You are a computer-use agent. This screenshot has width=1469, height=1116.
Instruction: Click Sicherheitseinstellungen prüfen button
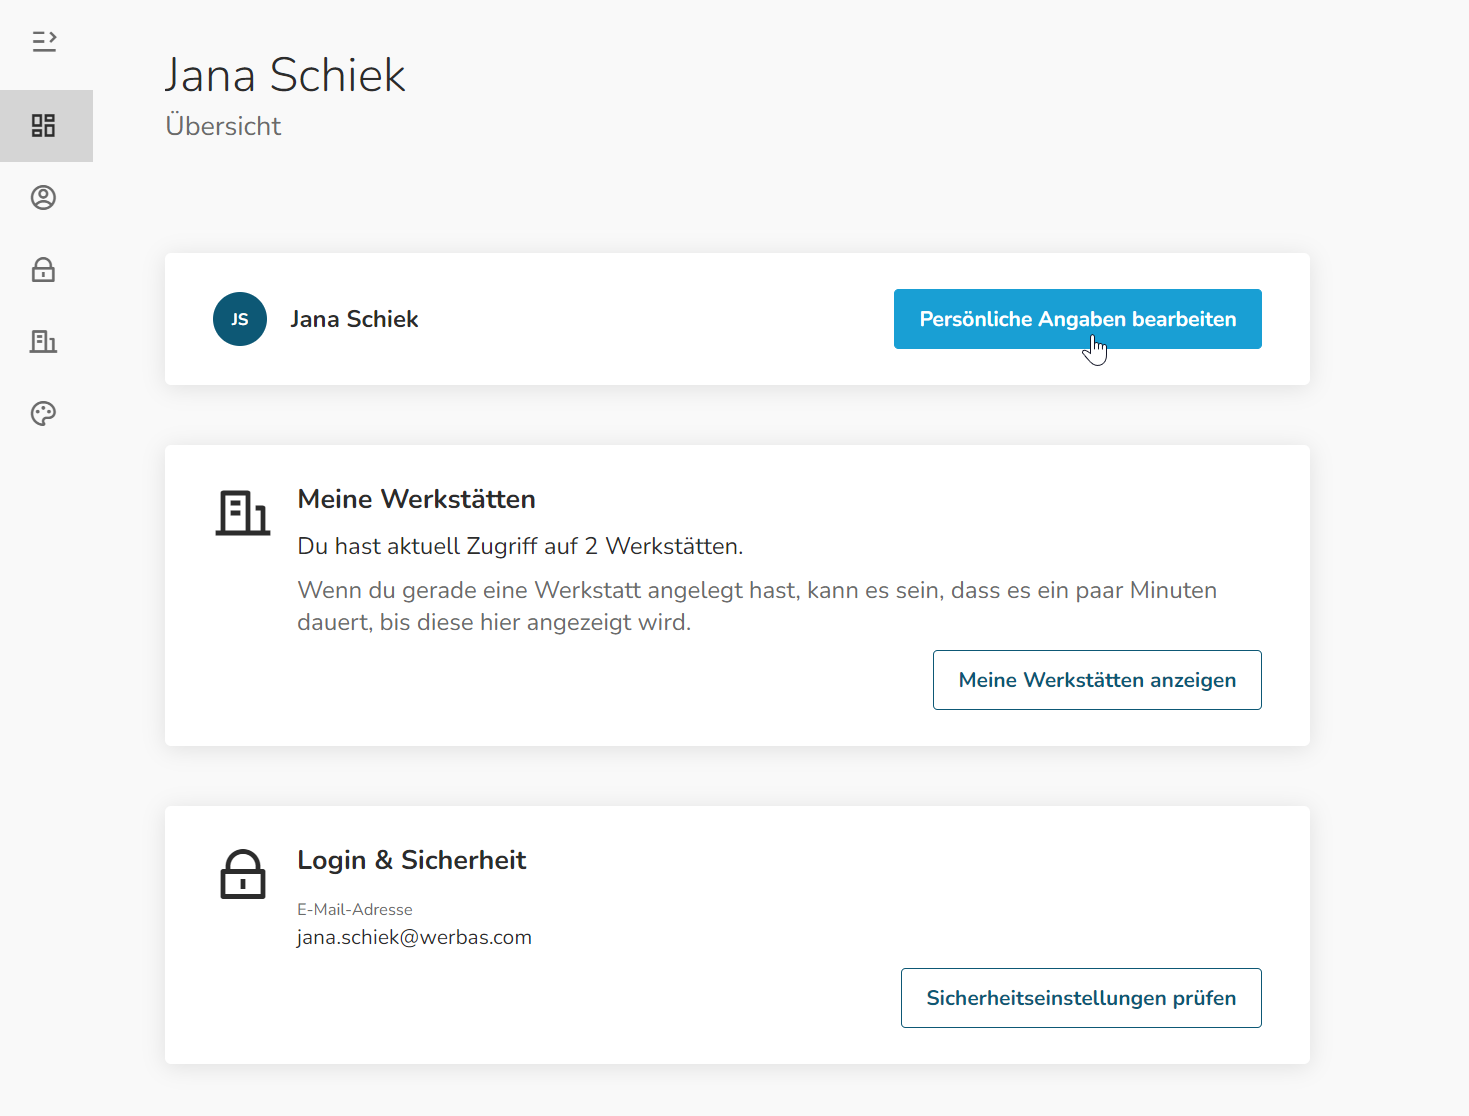(1081, 998)
